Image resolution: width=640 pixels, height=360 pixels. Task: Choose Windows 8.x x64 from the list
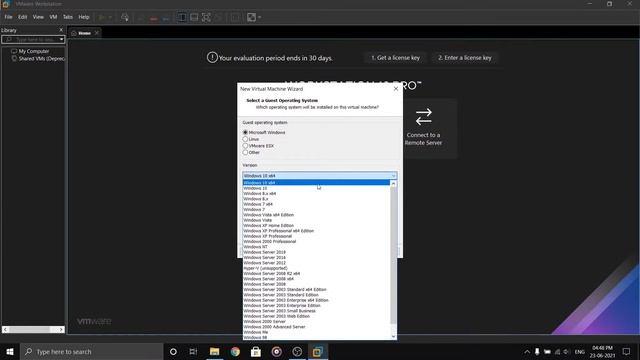point(316,193)
